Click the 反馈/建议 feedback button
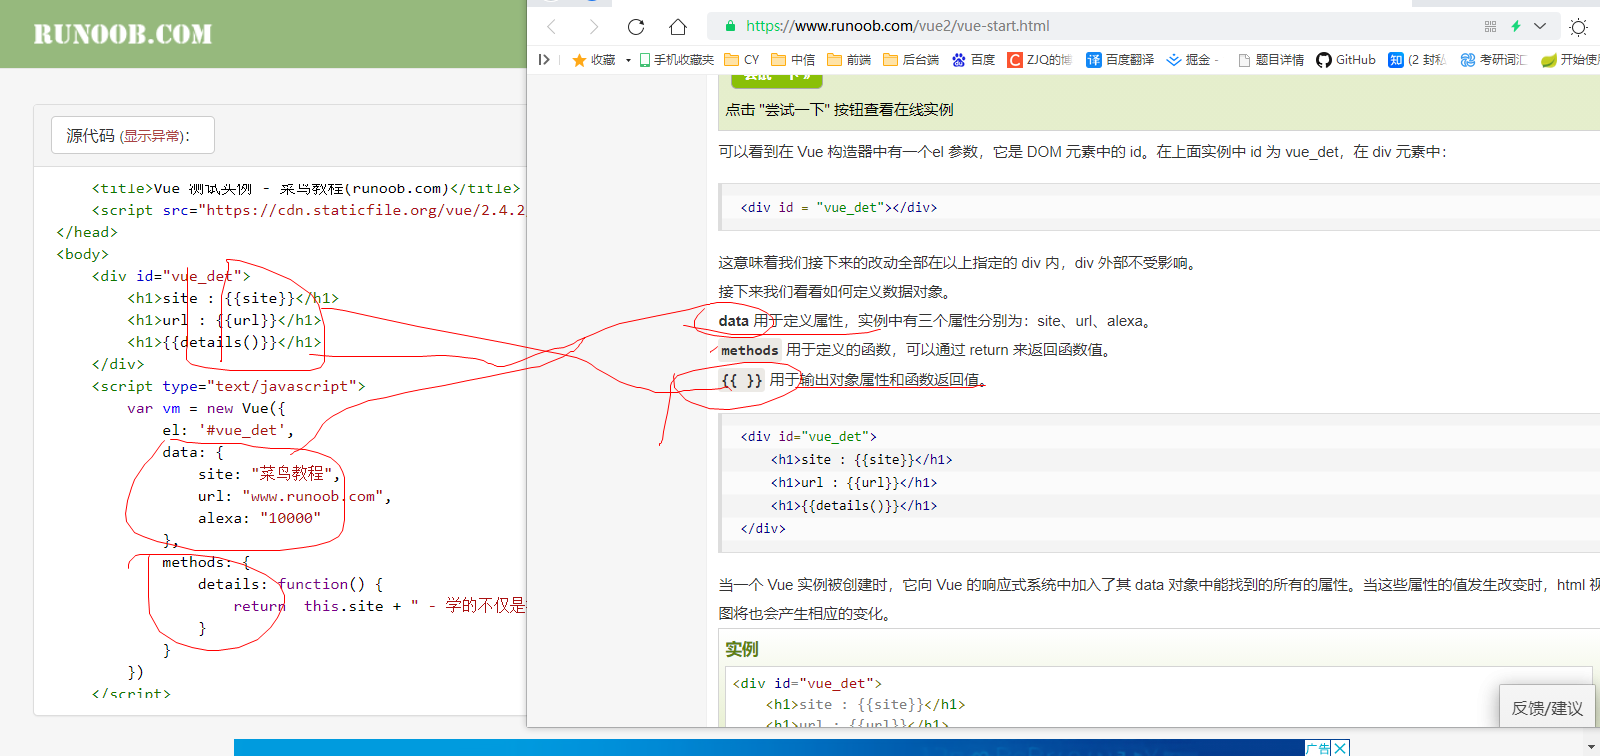The width and height of the screenshot is (1600, 756). (1547, 708)
